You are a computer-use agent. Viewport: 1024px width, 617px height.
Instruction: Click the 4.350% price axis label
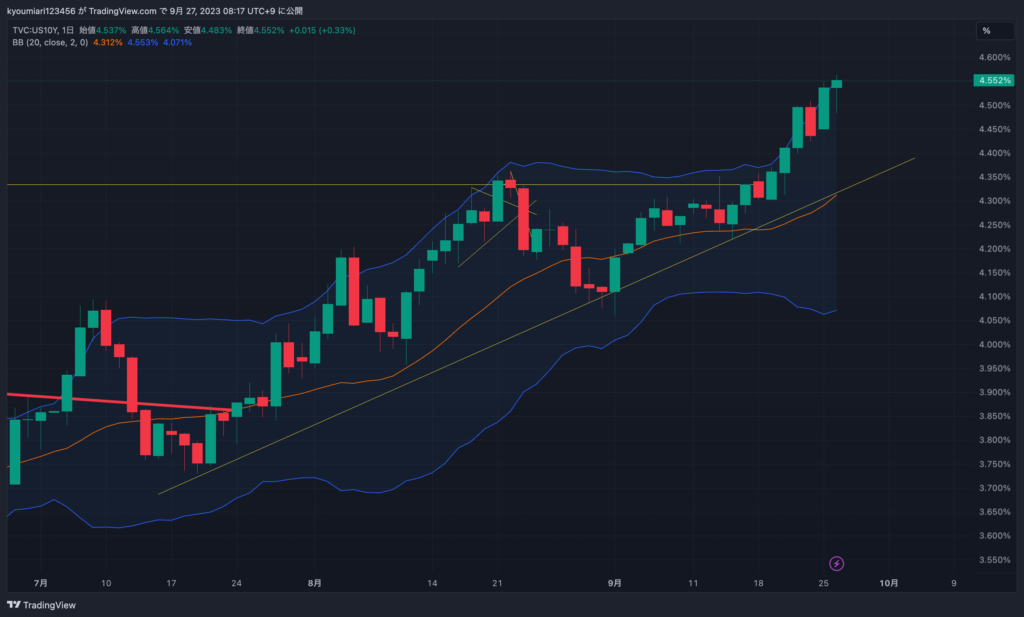pyautogui.click(x=994, y=177)
